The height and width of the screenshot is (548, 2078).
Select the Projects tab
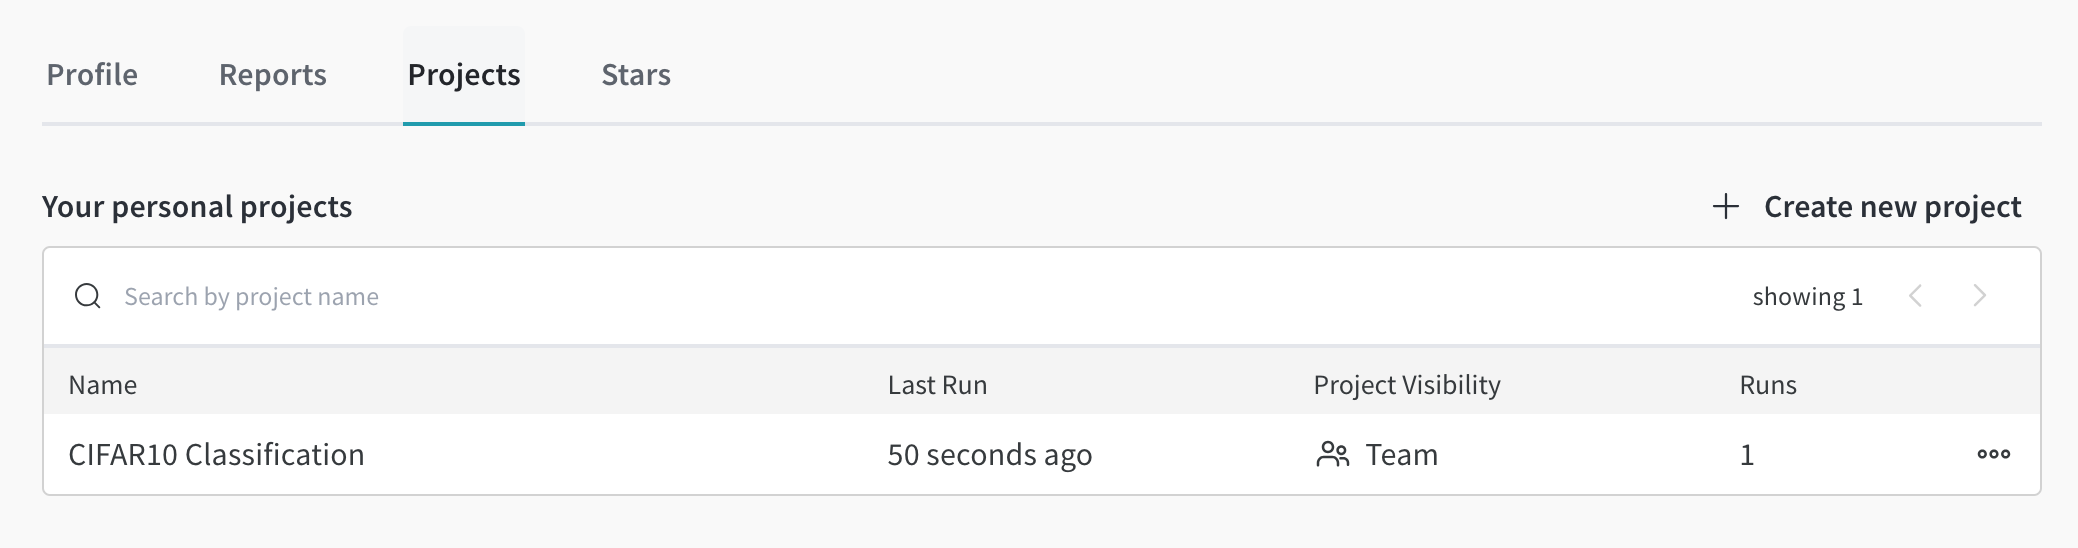click(x=464, y=75)
